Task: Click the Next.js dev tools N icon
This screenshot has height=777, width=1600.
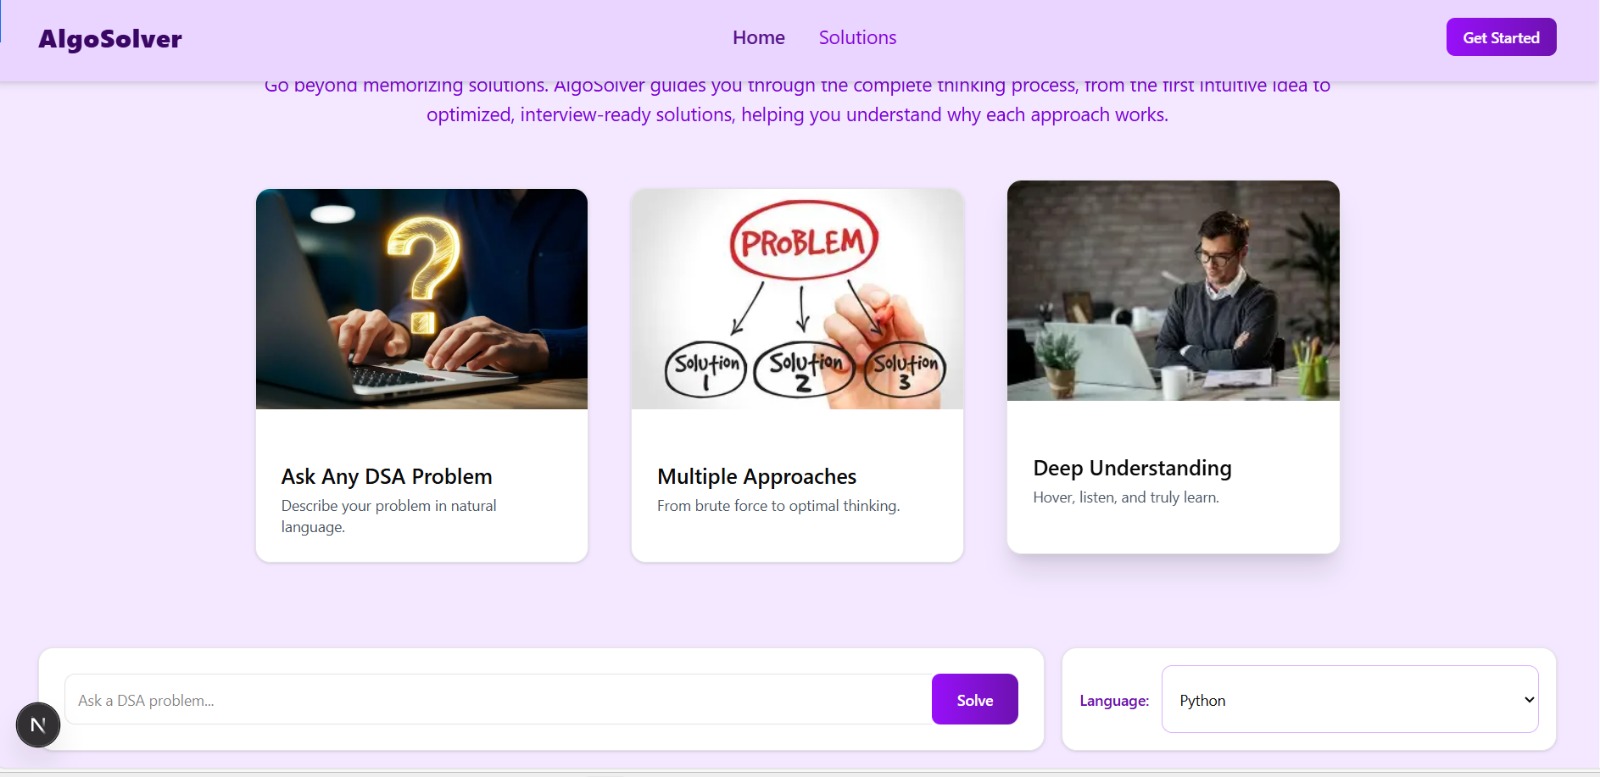Action: [x=38, y=725]
